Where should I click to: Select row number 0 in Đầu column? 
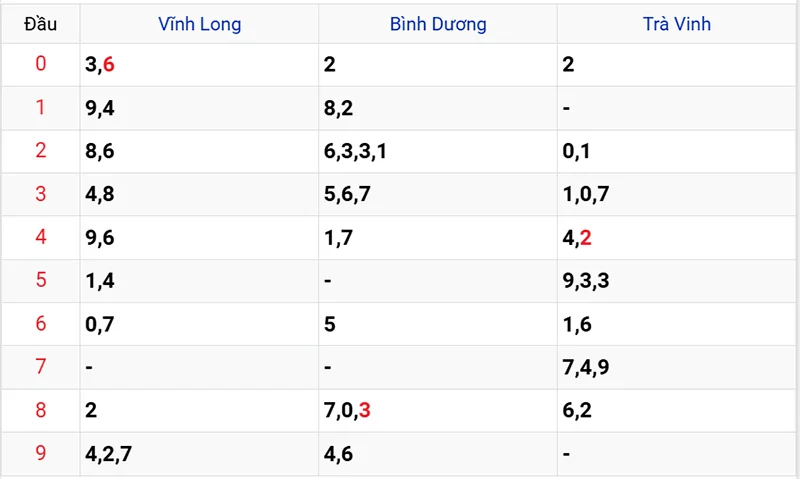(x=41, y=65)
